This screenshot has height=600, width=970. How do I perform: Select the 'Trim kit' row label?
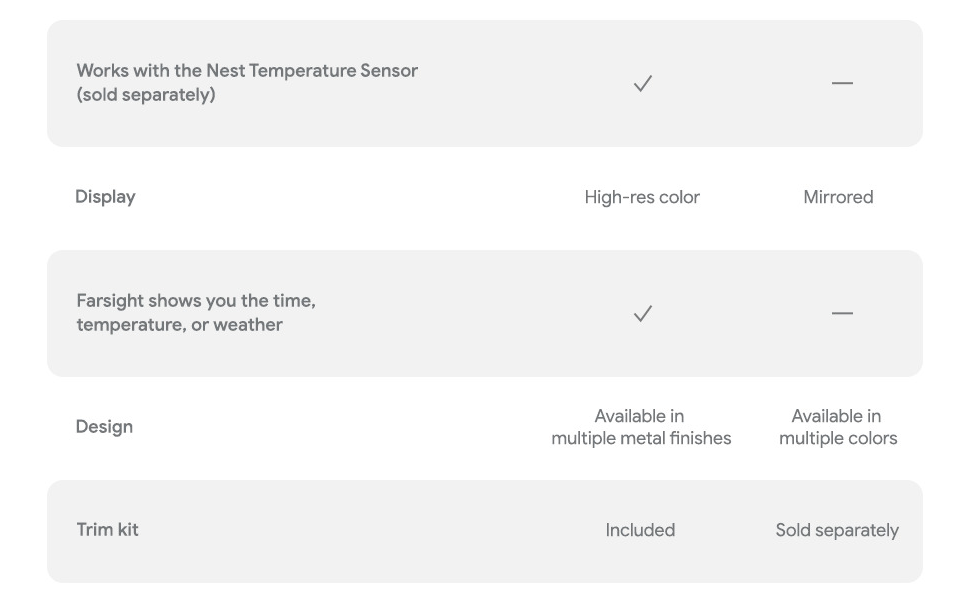coord(107,530)
